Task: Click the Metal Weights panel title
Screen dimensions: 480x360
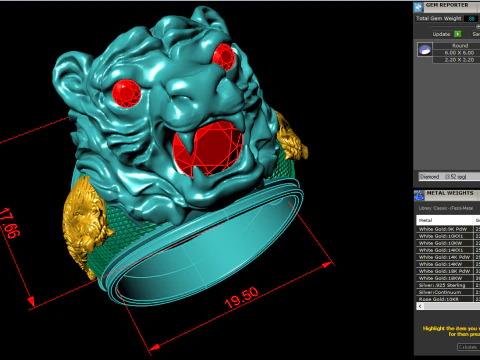Action: (x=450, y=193)
